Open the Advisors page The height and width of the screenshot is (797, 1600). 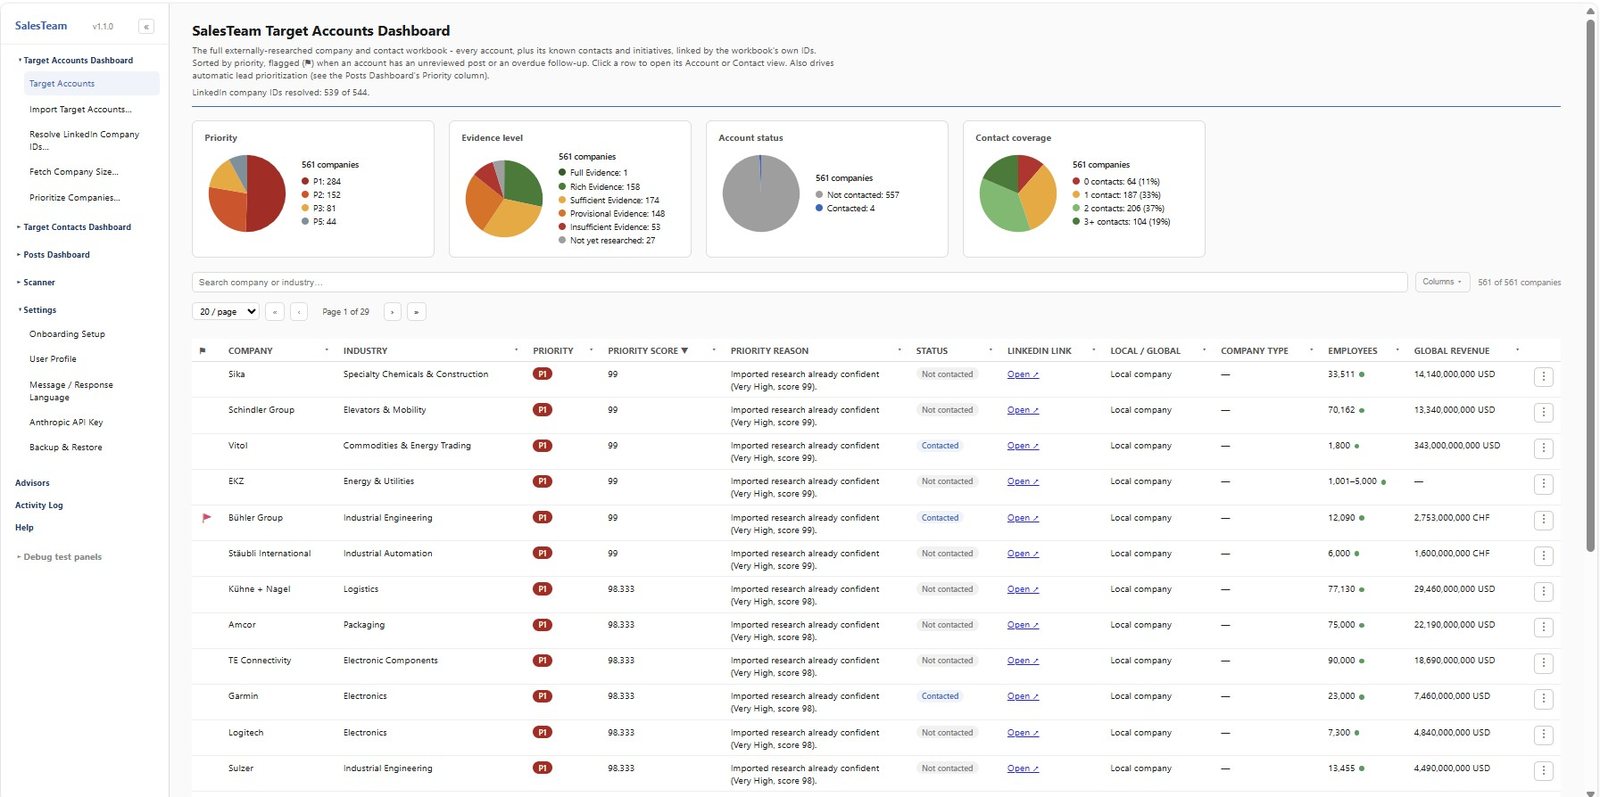[x=32, y=483]
